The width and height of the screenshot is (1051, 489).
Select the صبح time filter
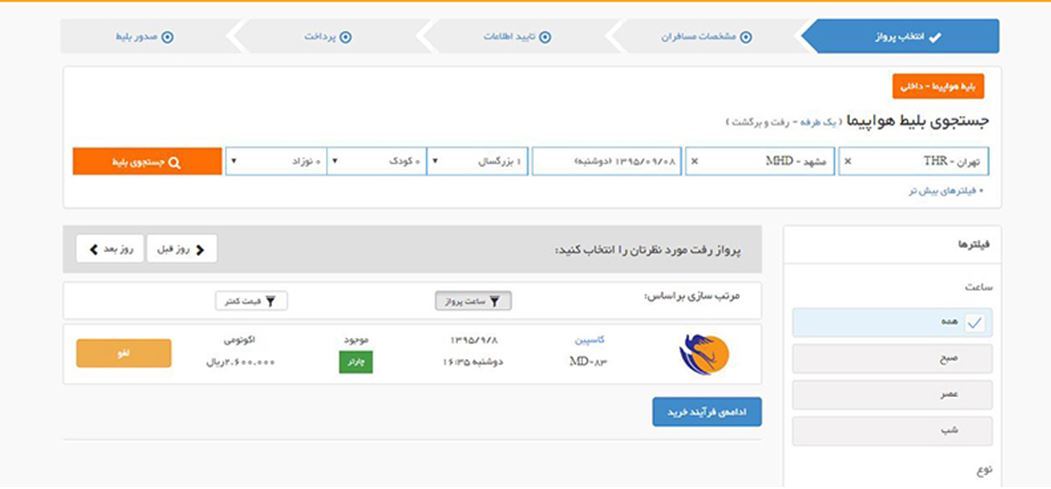click(x=892, y=358)
